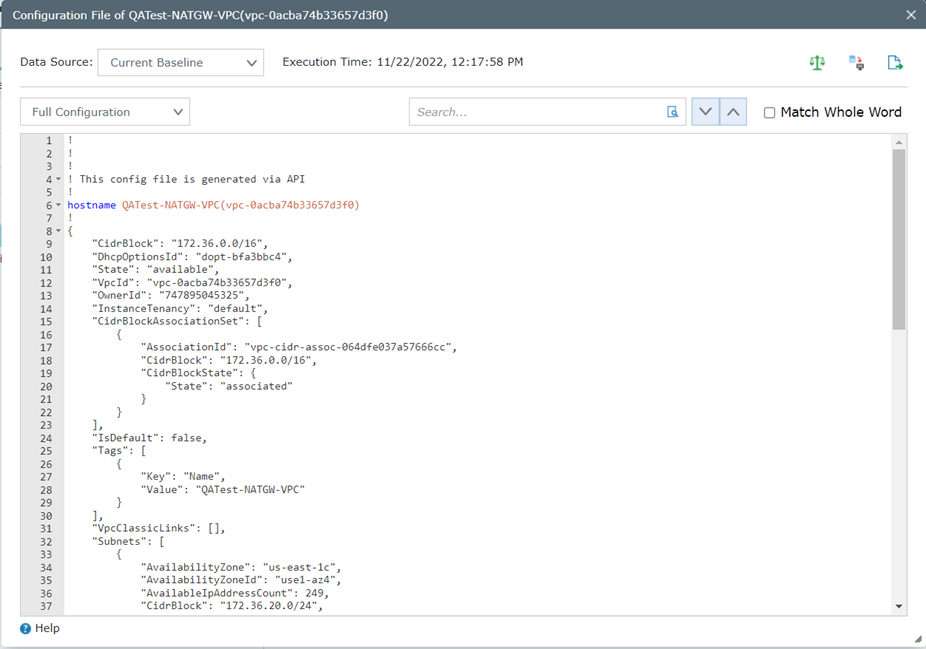Click the database retrieve live data icon
The image size is (926, 649).
click(856, 63)
